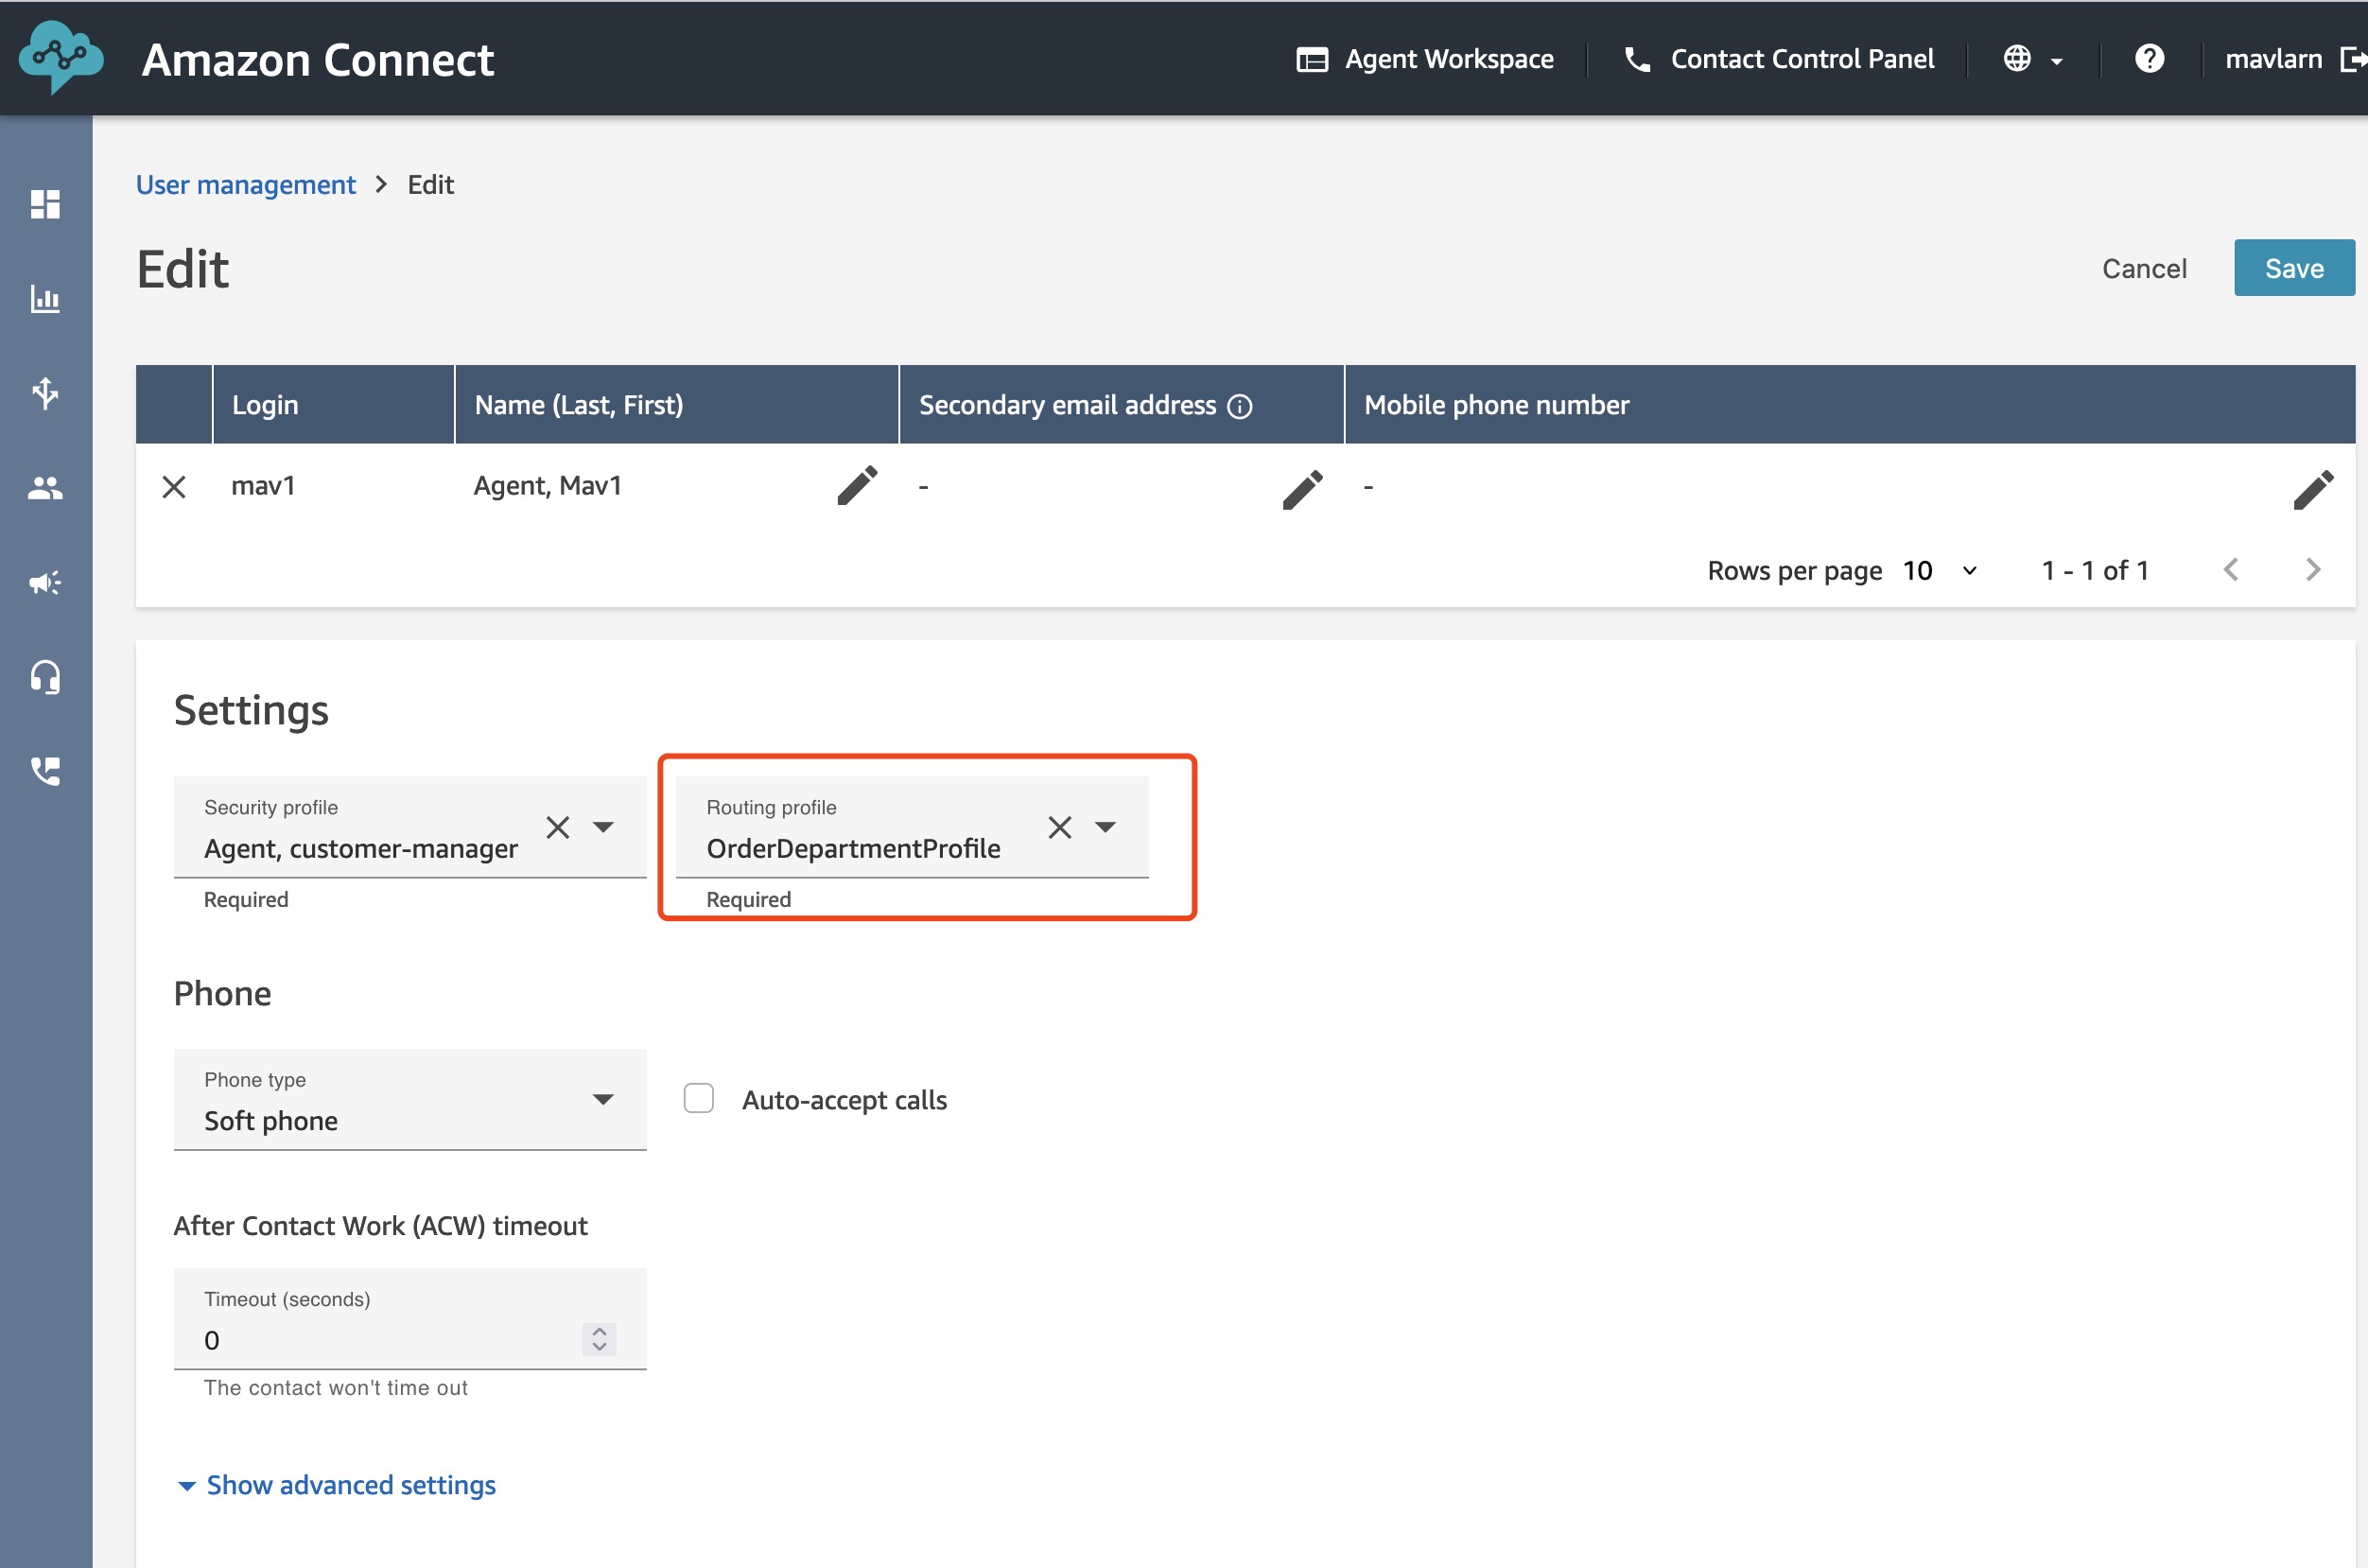The image size is (2368, 1568).
Task: Edit mobile phone number pencil icon
Action: coord(2313,489)
